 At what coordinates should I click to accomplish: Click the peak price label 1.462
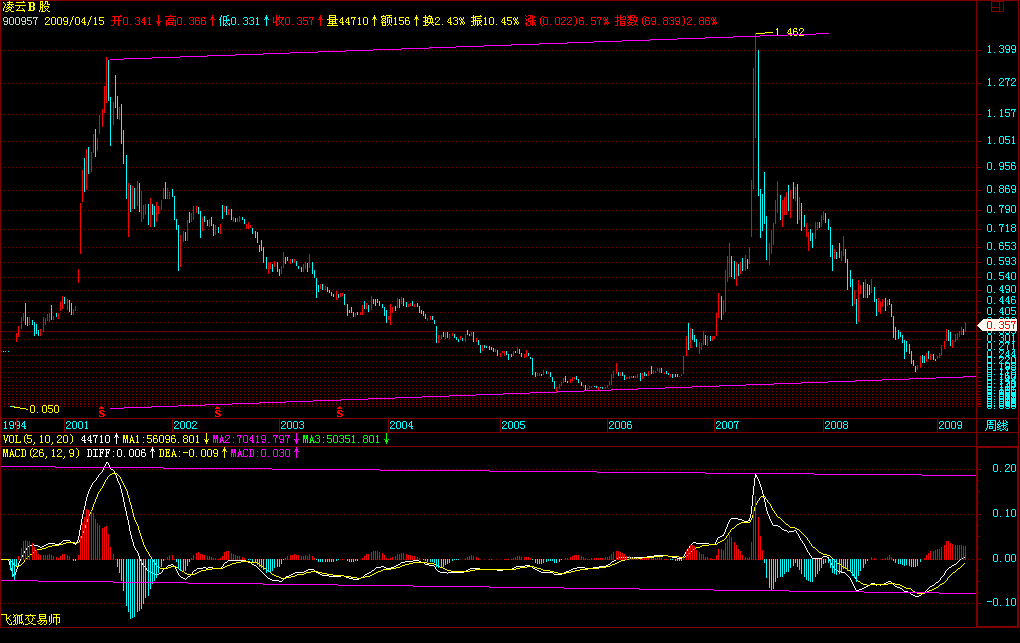tap(790, 32)
